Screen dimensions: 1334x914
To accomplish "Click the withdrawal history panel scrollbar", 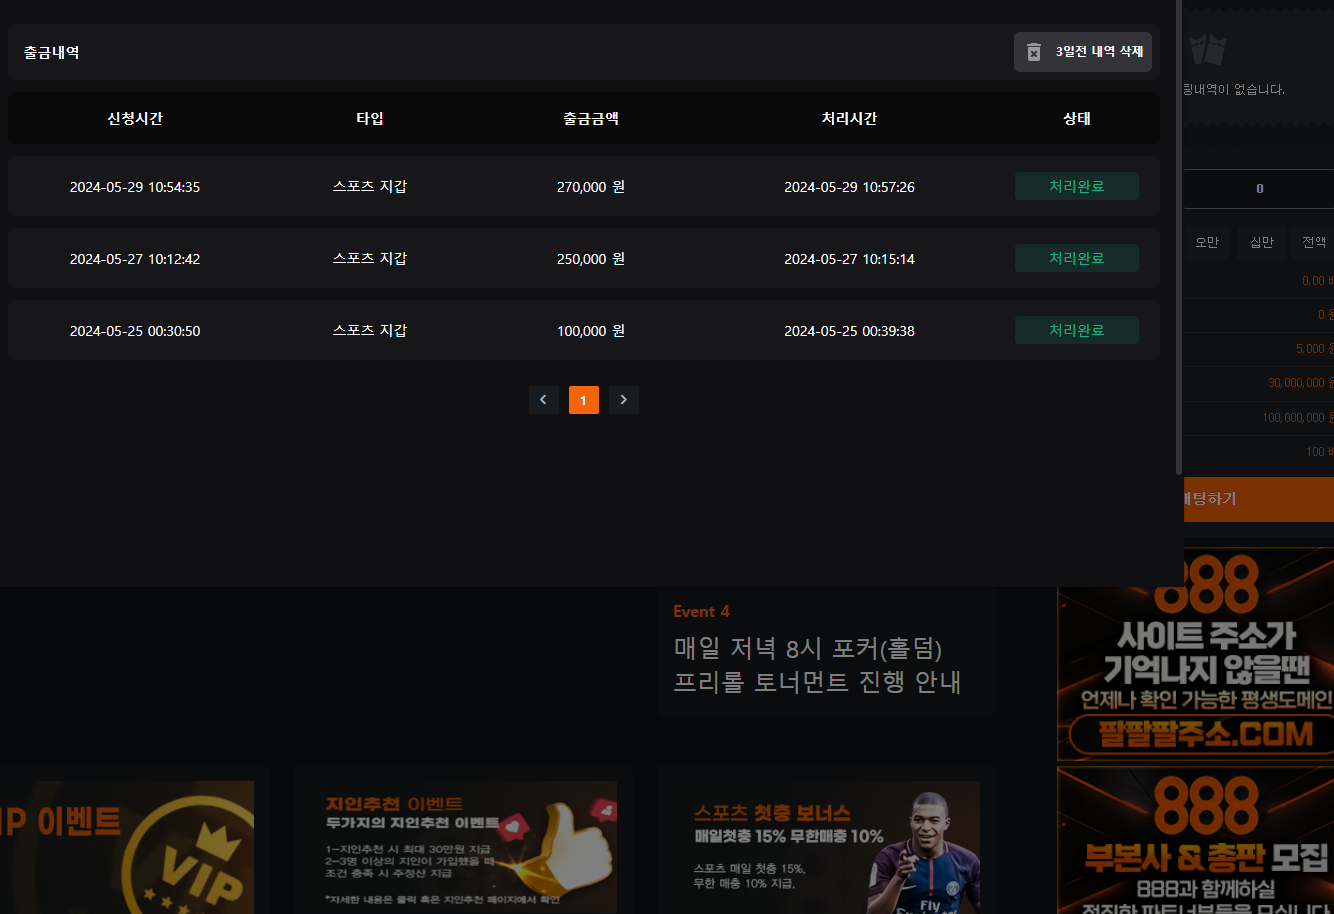I will [x=1179, y=240].
